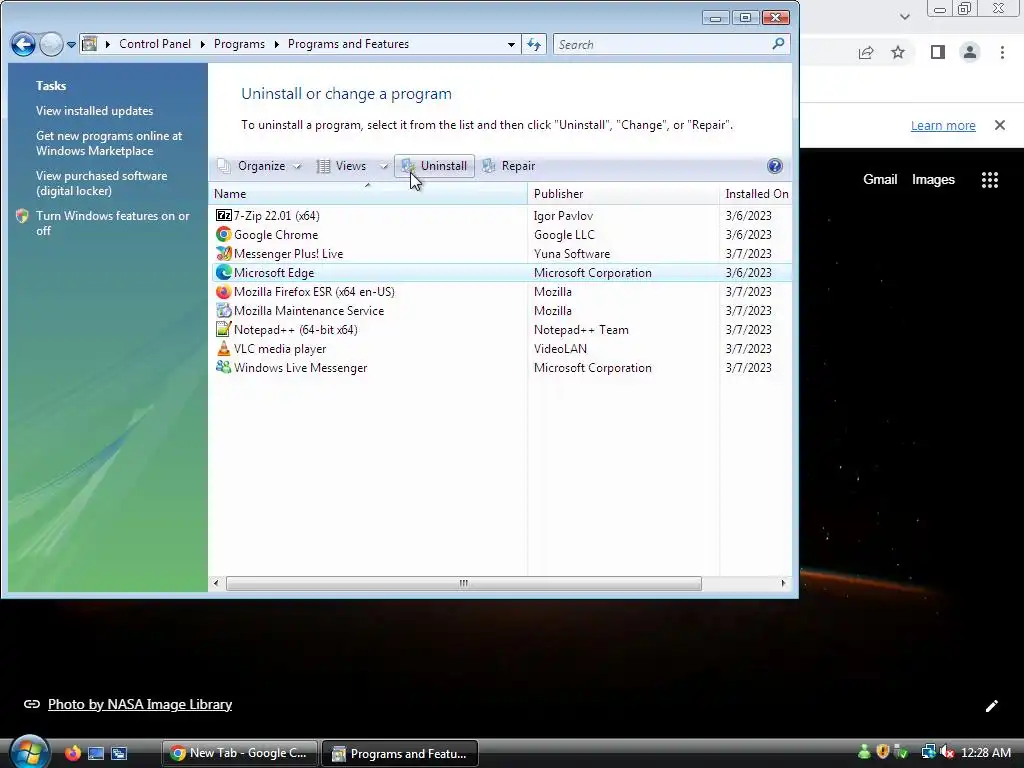Select Programs and Features breadcrumb

click(x=348, y=44)
